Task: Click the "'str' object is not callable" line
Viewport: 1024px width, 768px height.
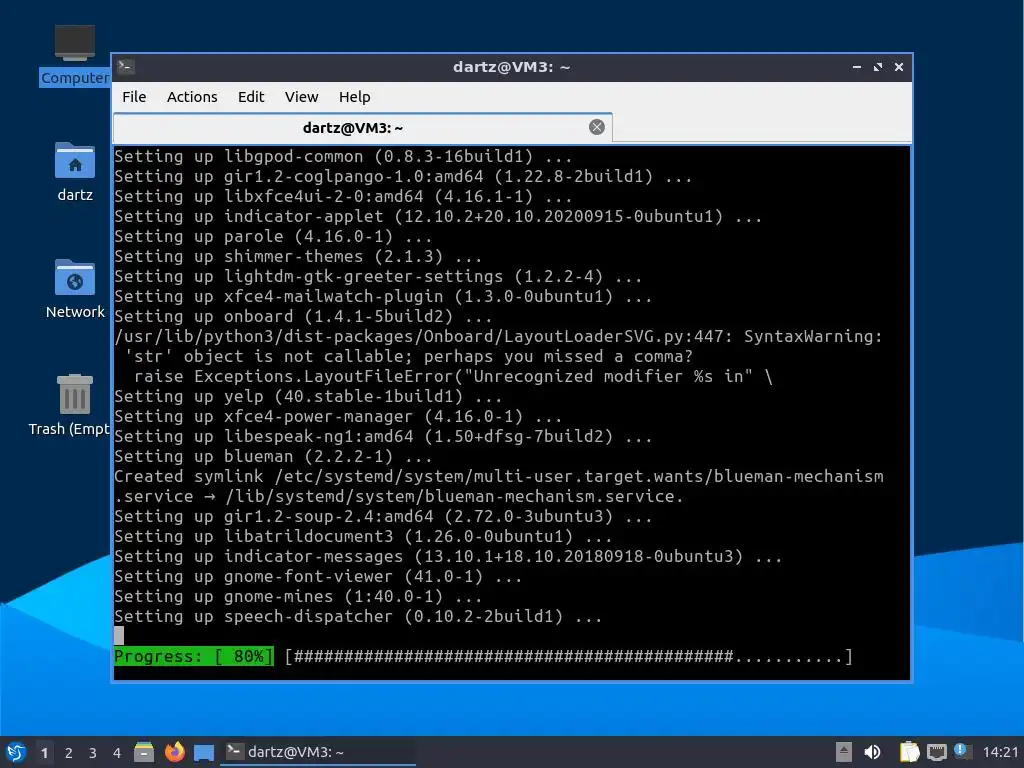Action: pos(408,357)
